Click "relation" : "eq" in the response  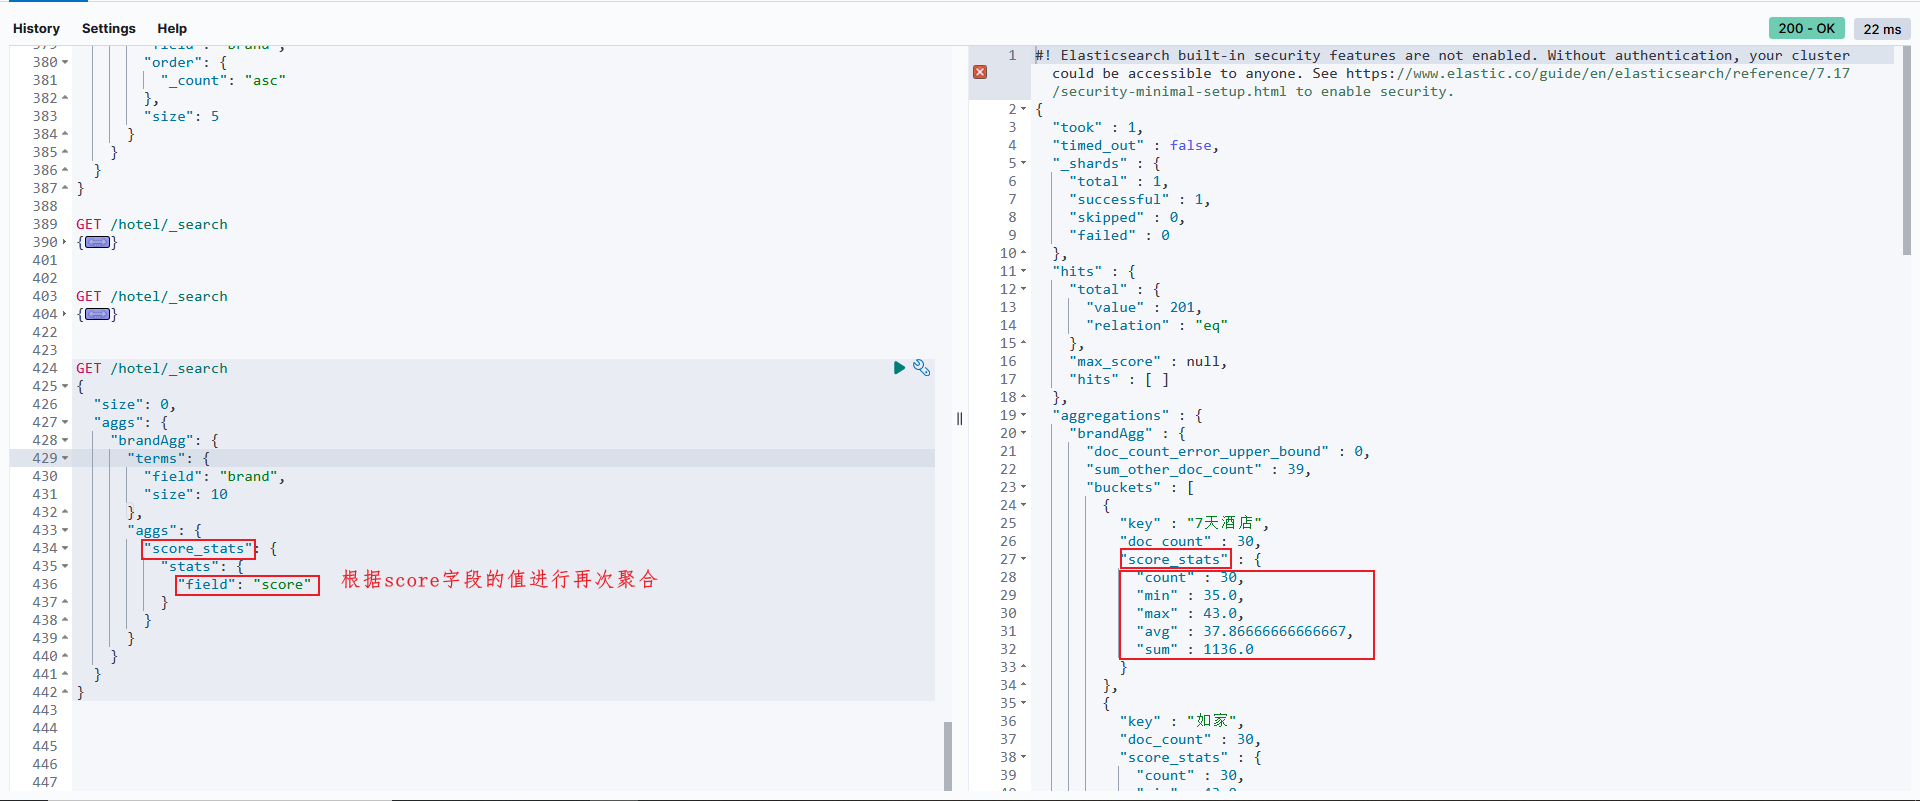(x=1157, y=325)
